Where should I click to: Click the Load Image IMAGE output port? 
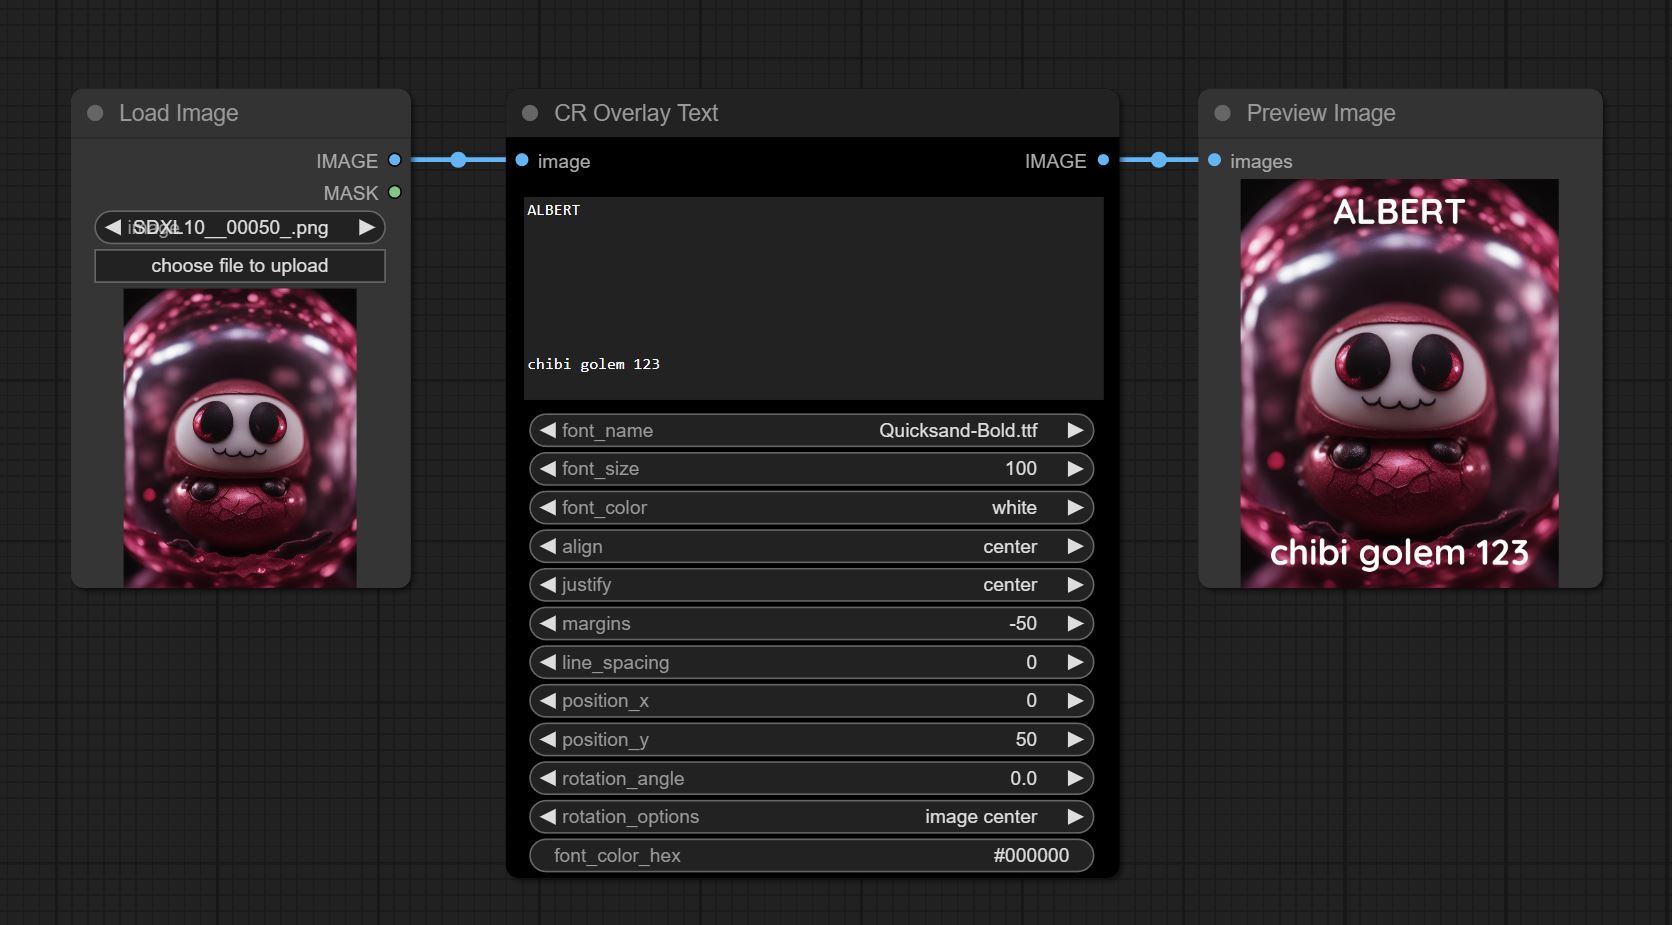(x=395, y=160)
